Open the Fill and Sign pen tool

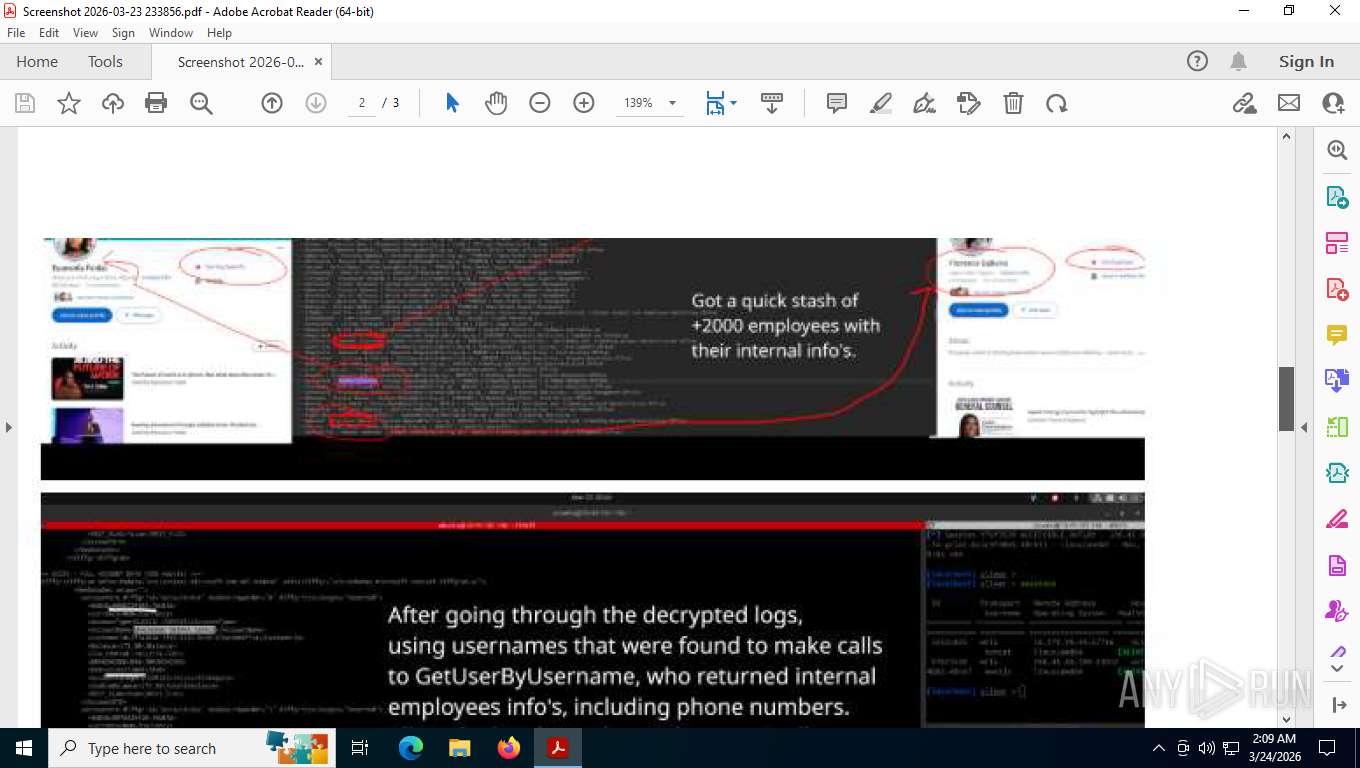pos(925,103)
